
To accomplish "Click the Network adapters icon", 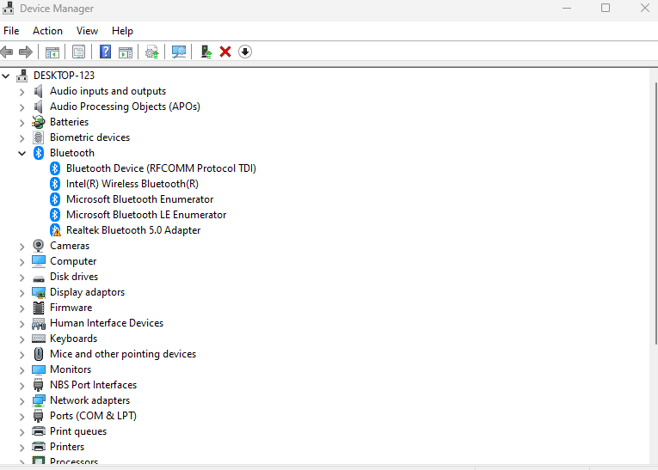I will [39, 401].
